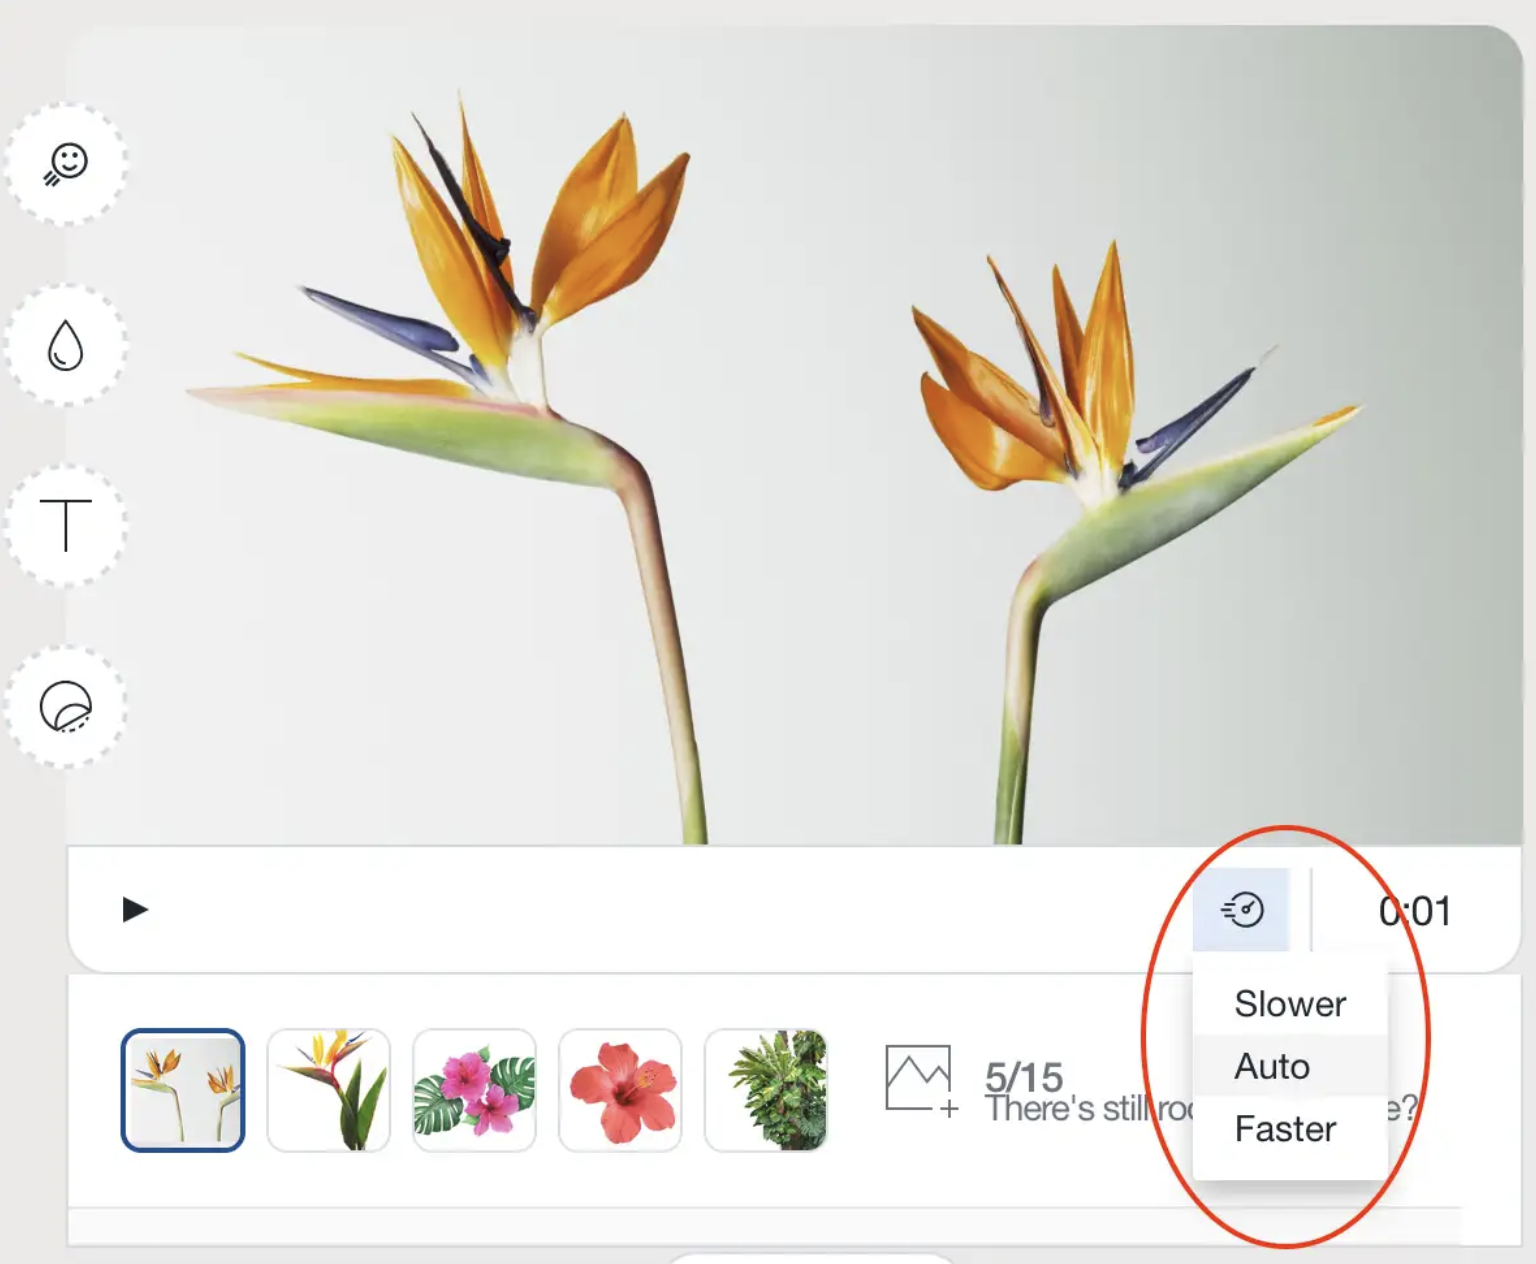Image resolution: width=1536 pixels, height=1264 pixels.
Task: Select the single bird of paradise thumbnail
Action: [x=329, y=1090]
